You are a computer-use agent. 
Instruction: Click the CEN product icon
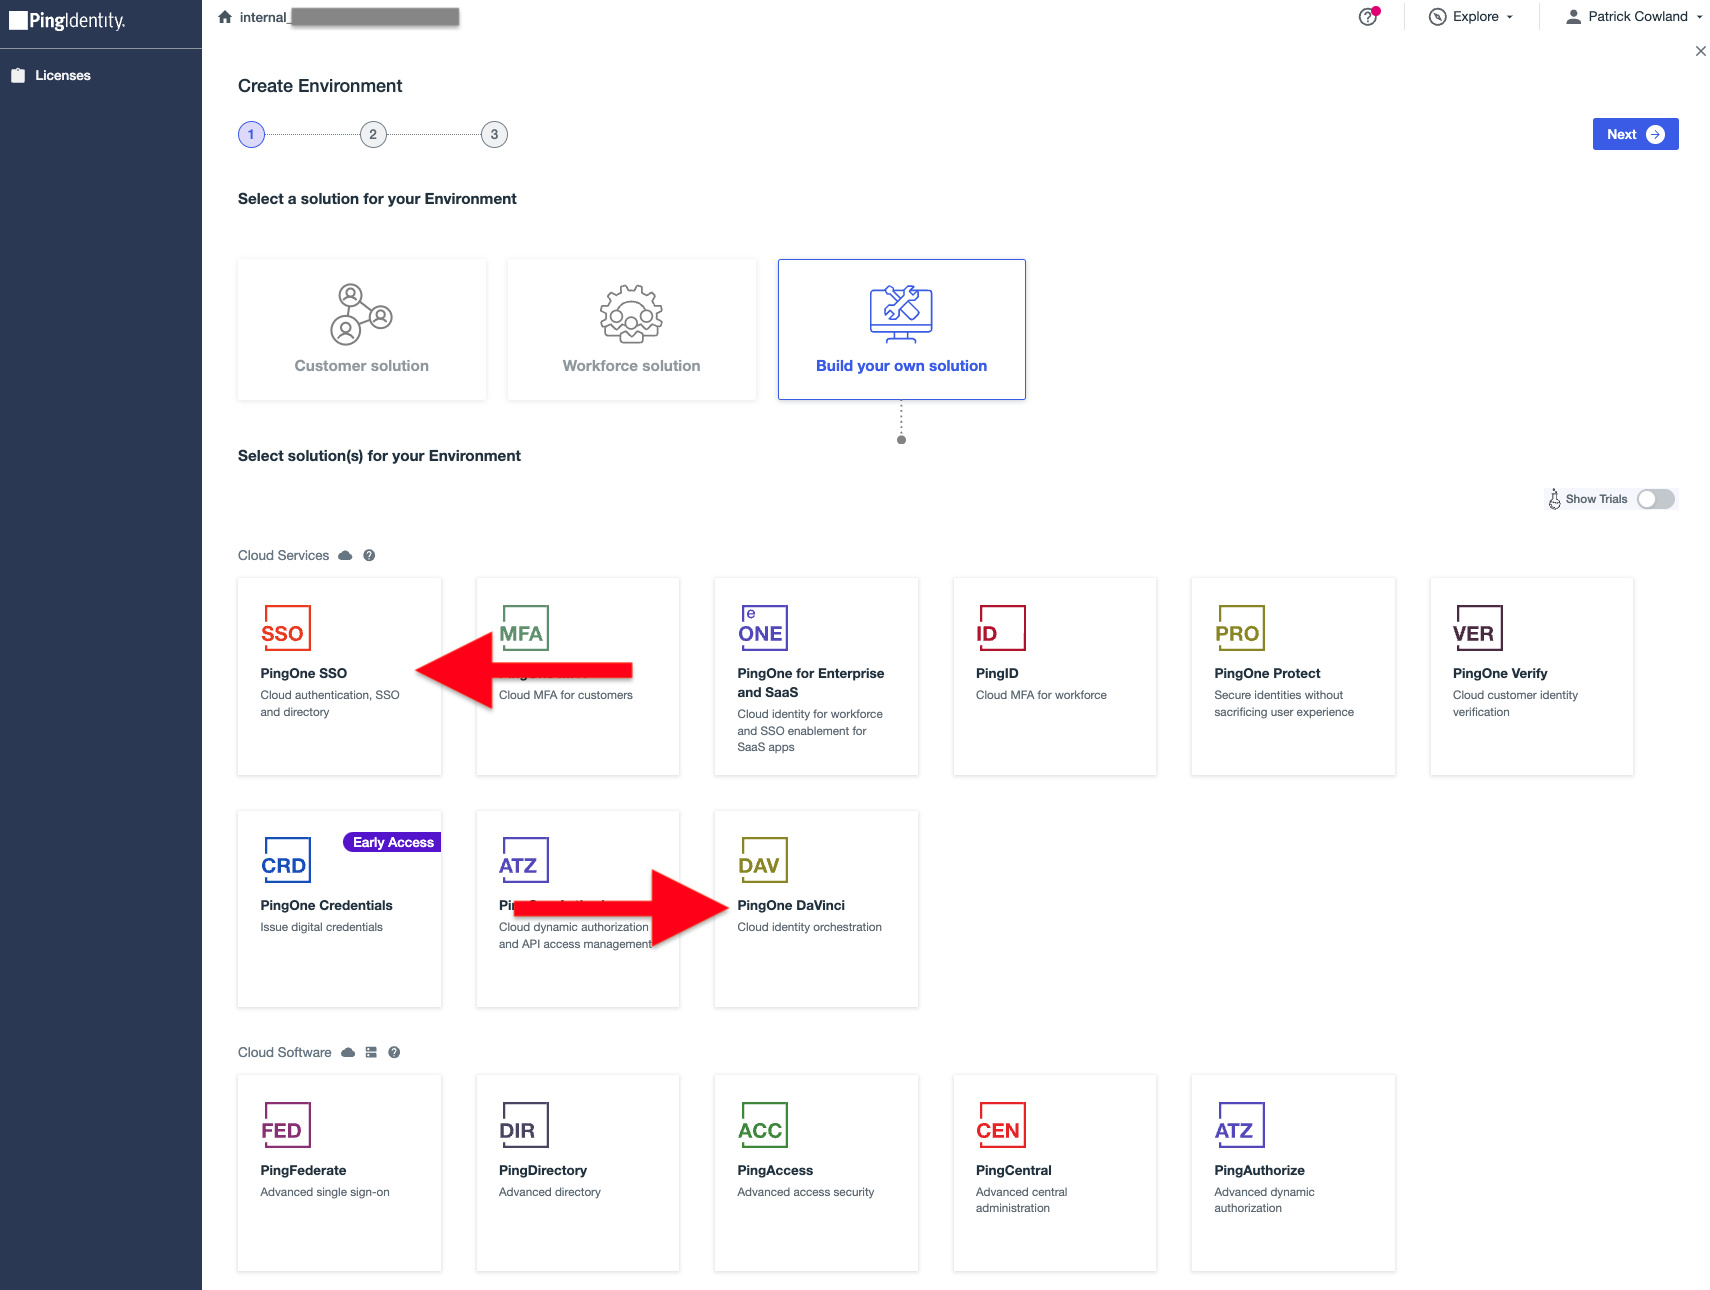click(x=1001, y=1125)
